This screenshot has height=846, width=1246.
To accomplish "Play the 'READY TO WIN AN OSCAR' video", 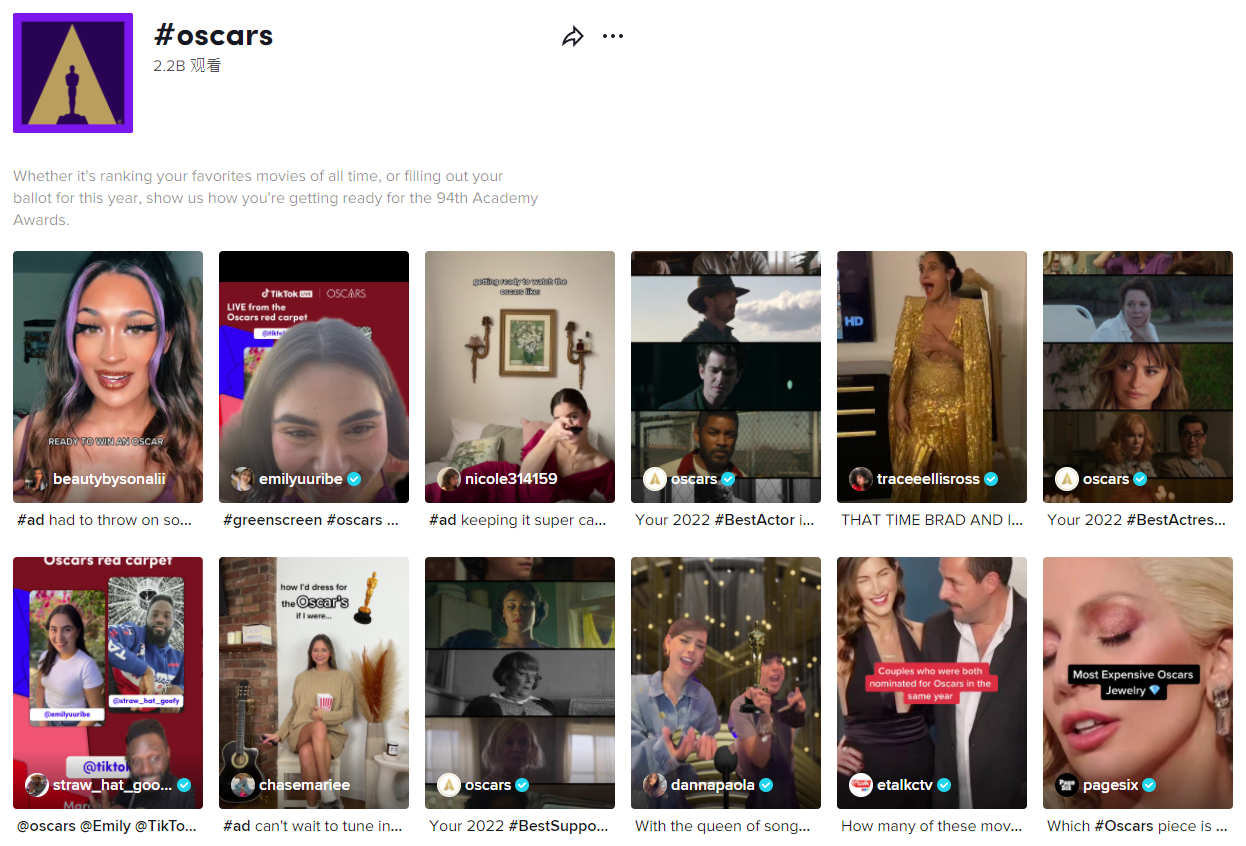I will pyautogui.click(x=108, y=377).
